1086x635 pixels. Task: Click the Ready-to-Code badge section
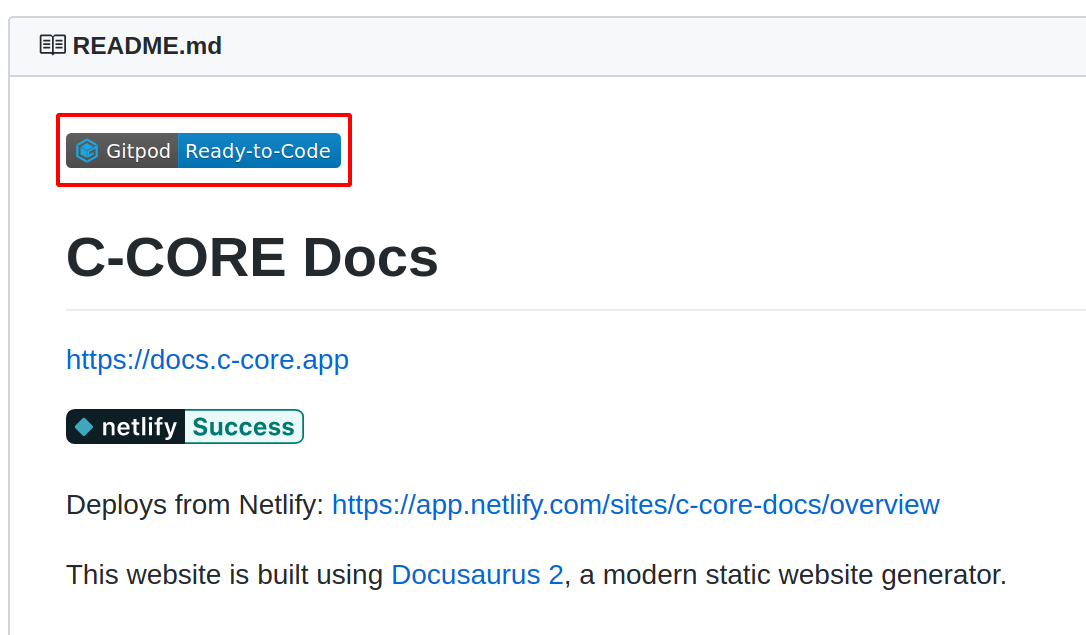coord(258,151)
